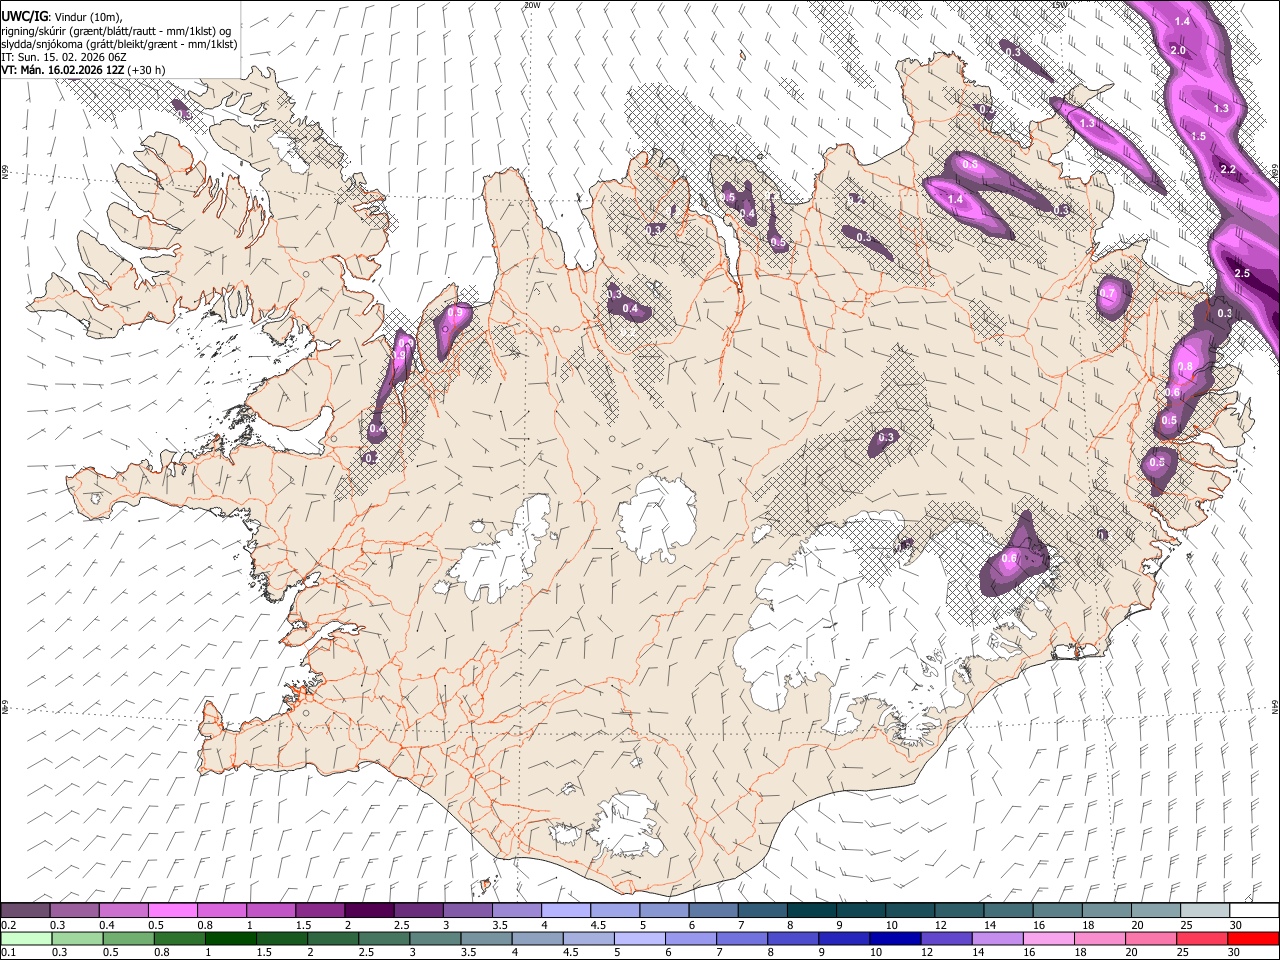Screen dimensions: 1280x960
Task: Select the pale lavender 4 swatch in upper legend row
Action: tap(566, 911)
